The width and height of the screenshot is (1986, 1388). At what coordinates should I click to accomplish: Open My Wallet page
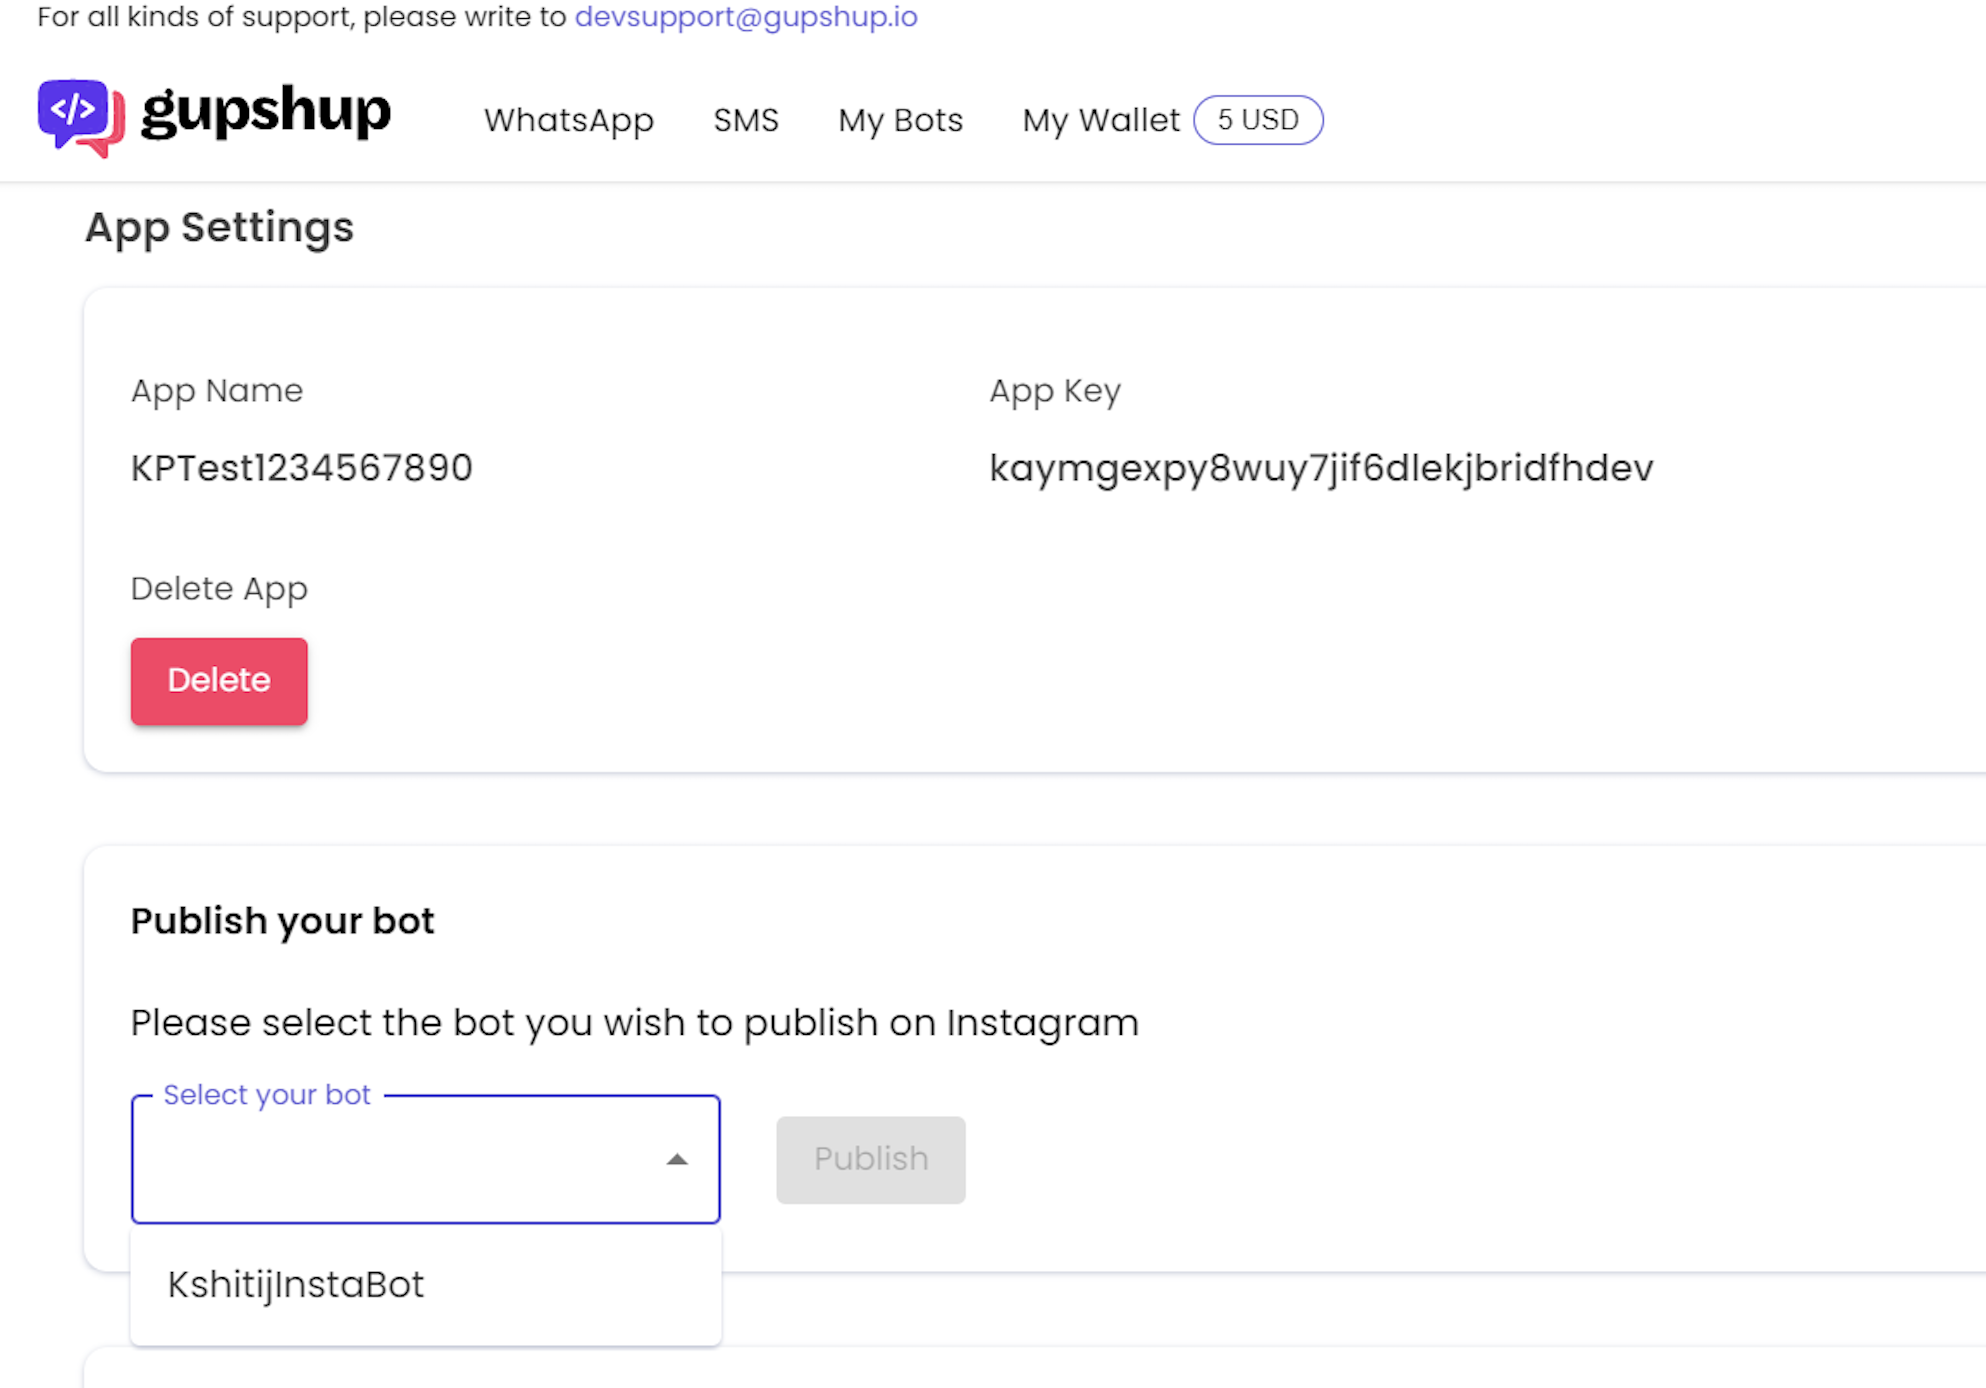tap(1100, 120)
